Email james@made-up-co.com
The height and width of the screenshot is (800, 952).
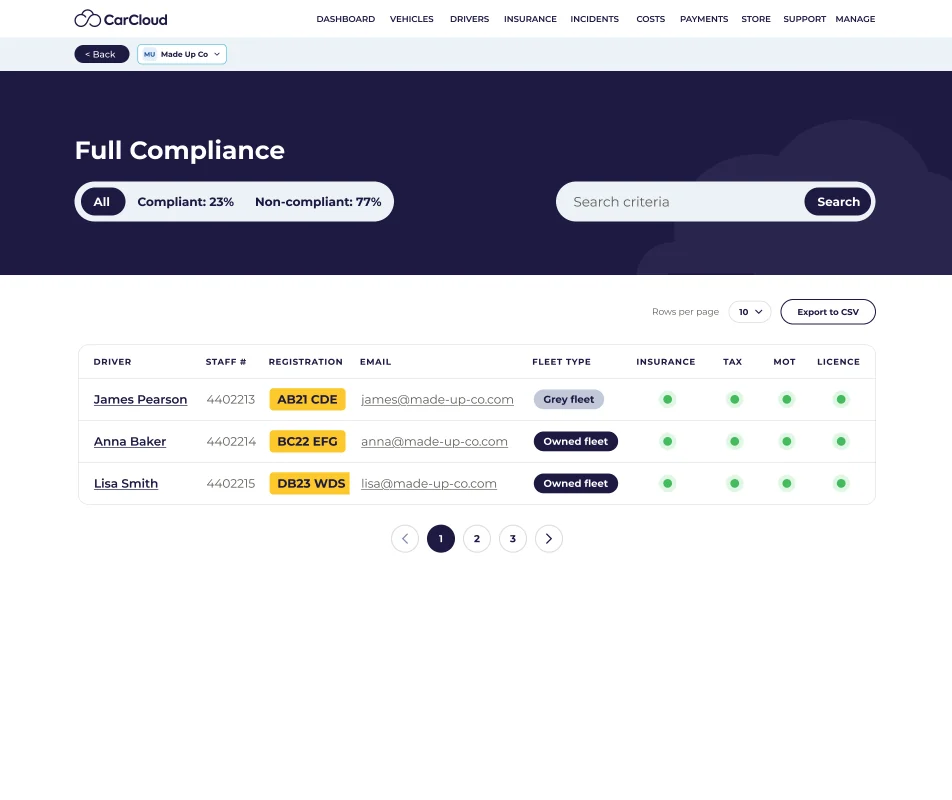(x=437, y=399)
